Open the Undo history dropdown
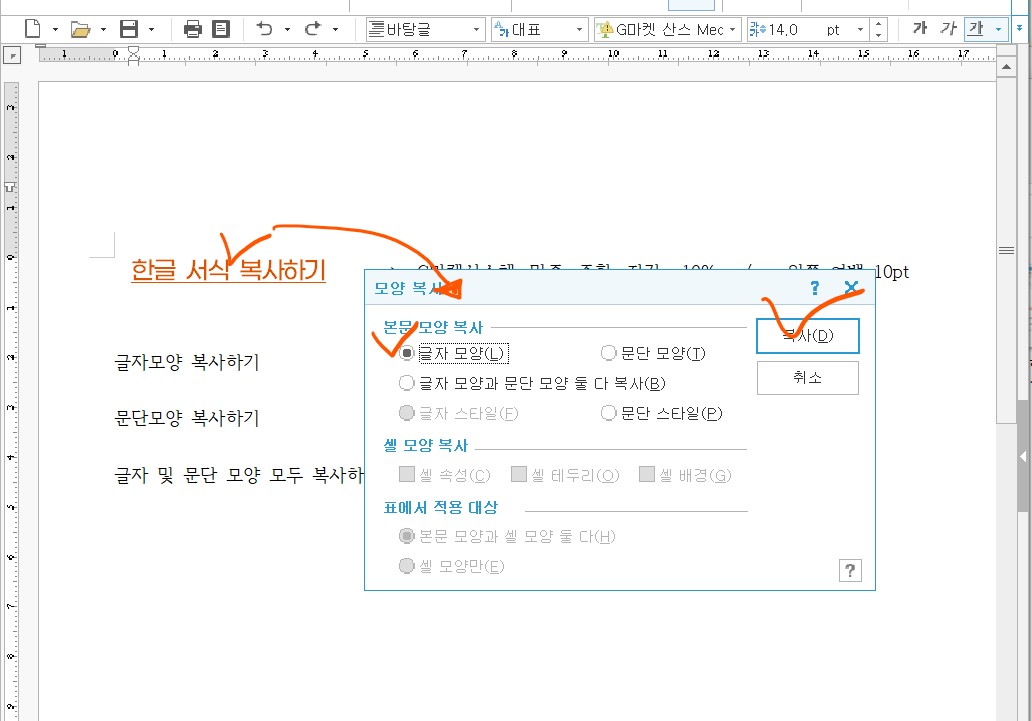This screenshot has width=1032, height=721. [287, 29]
